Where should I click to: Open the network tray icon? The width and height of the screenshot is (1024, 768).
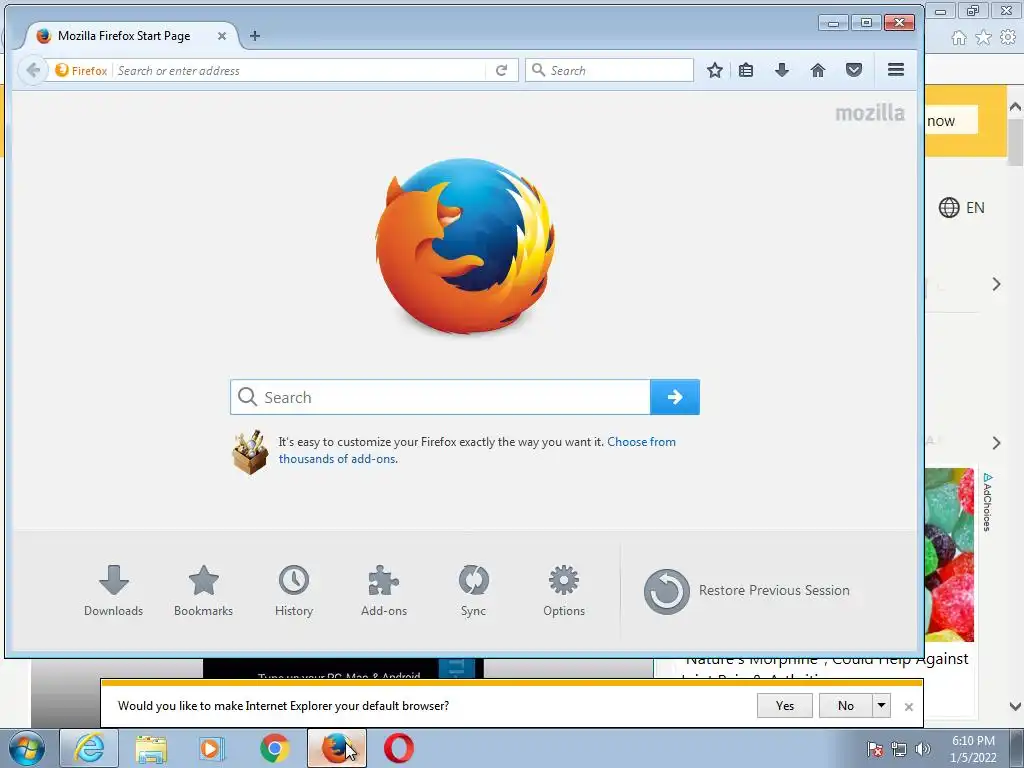point(899,749)
